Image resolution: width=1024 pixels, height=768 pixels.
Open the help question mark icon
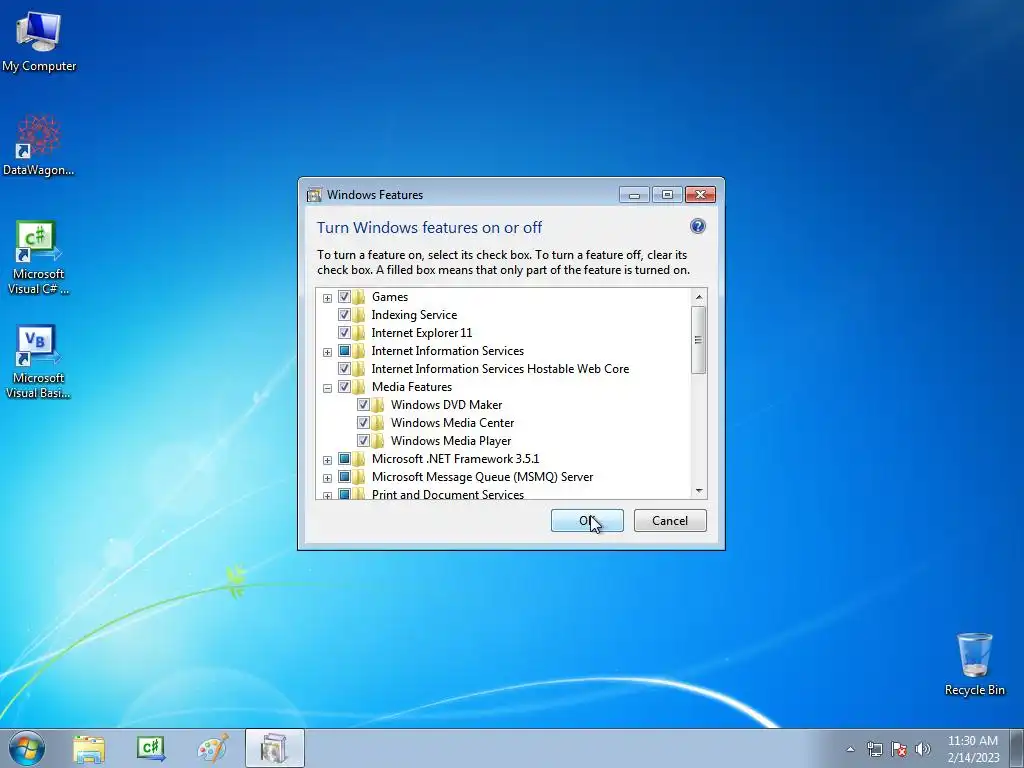[x=697, y=226]
